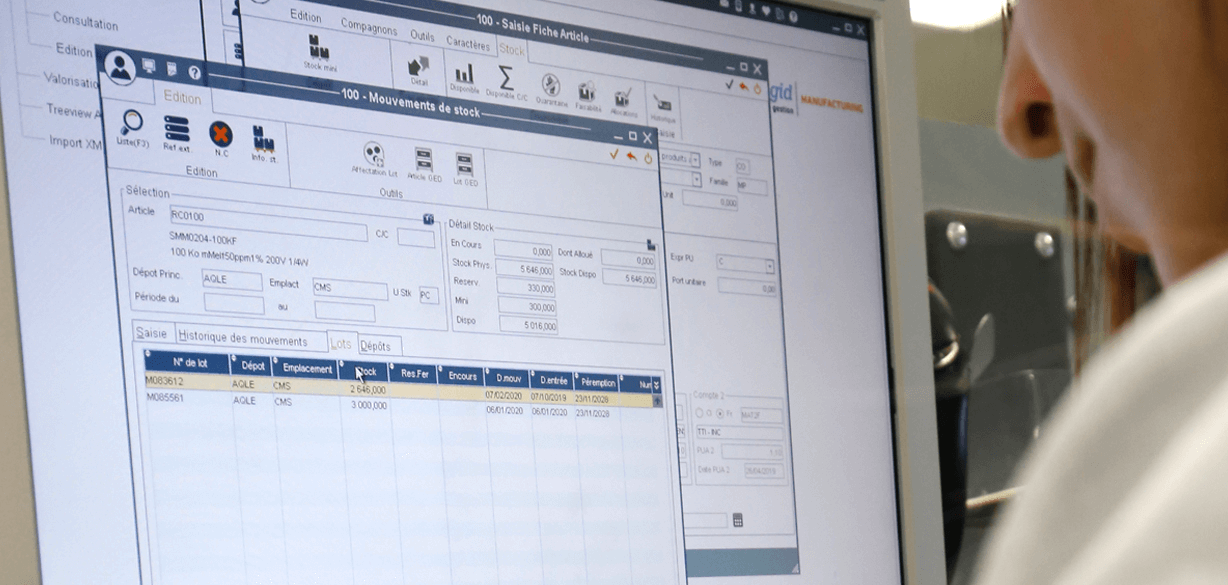Click the U Stk field PC
This screenshot has width=1228, height=585.
point(428,296)
